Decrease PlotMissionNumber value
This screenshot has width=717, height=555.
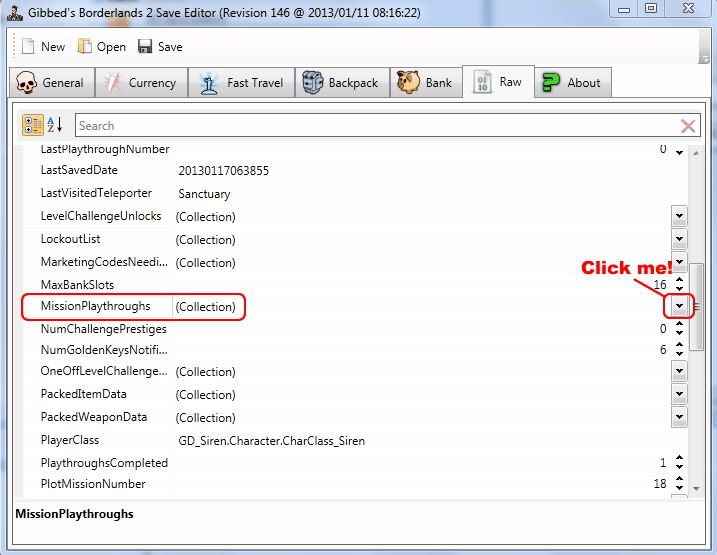tap(680, 488)
